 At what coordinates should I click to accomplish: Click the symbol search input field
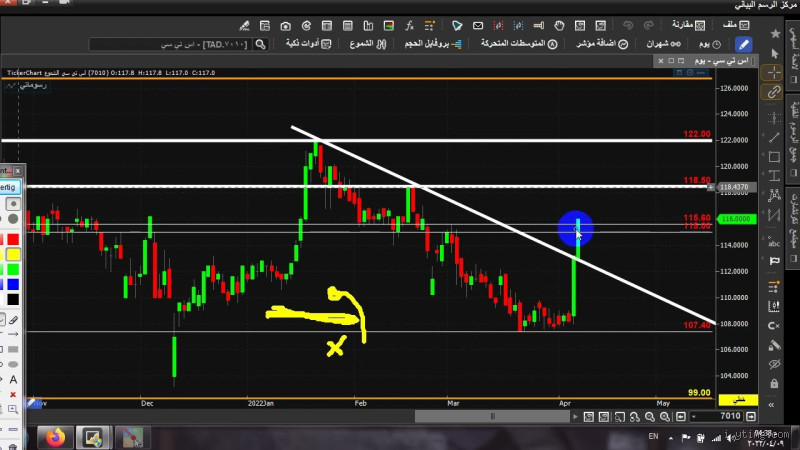click(x=140, y=44)
